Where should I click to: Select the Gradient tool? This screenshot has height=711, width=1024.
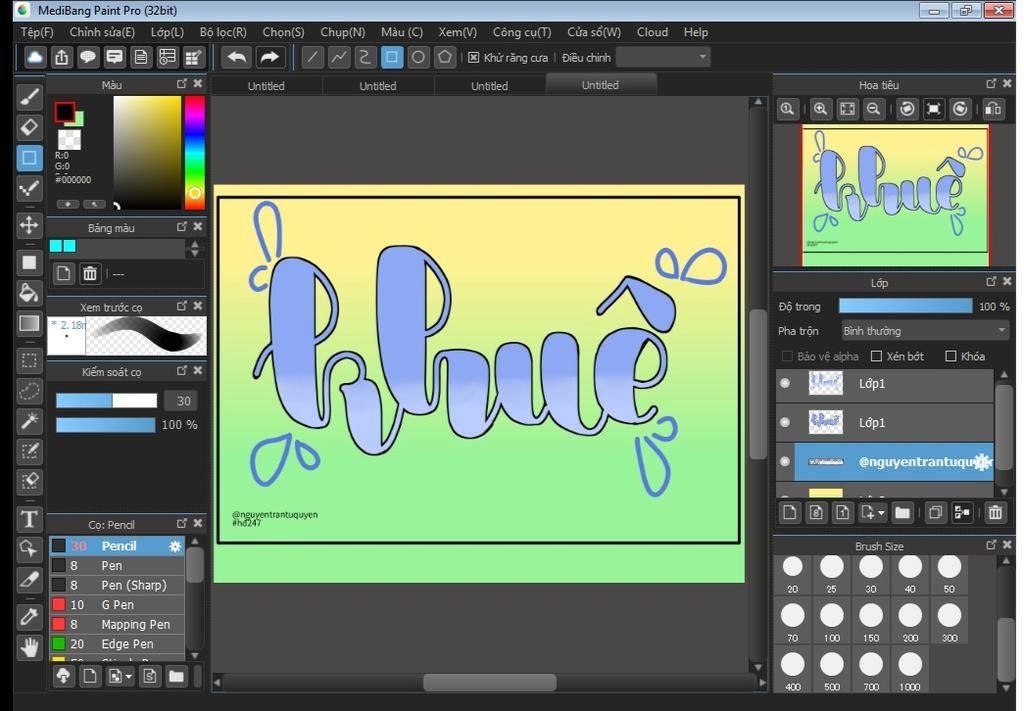coord(29,324)
